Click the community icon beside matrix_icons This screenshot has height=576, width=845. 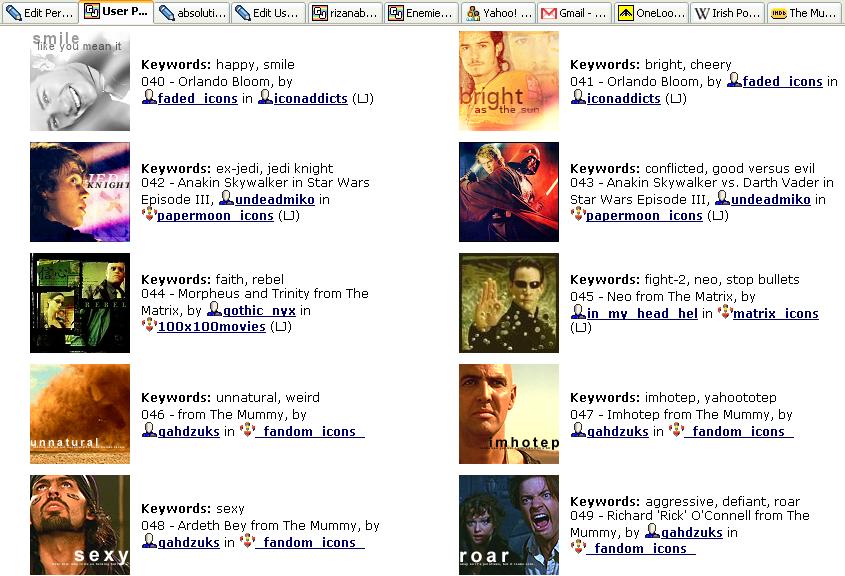tap(724, 313)
